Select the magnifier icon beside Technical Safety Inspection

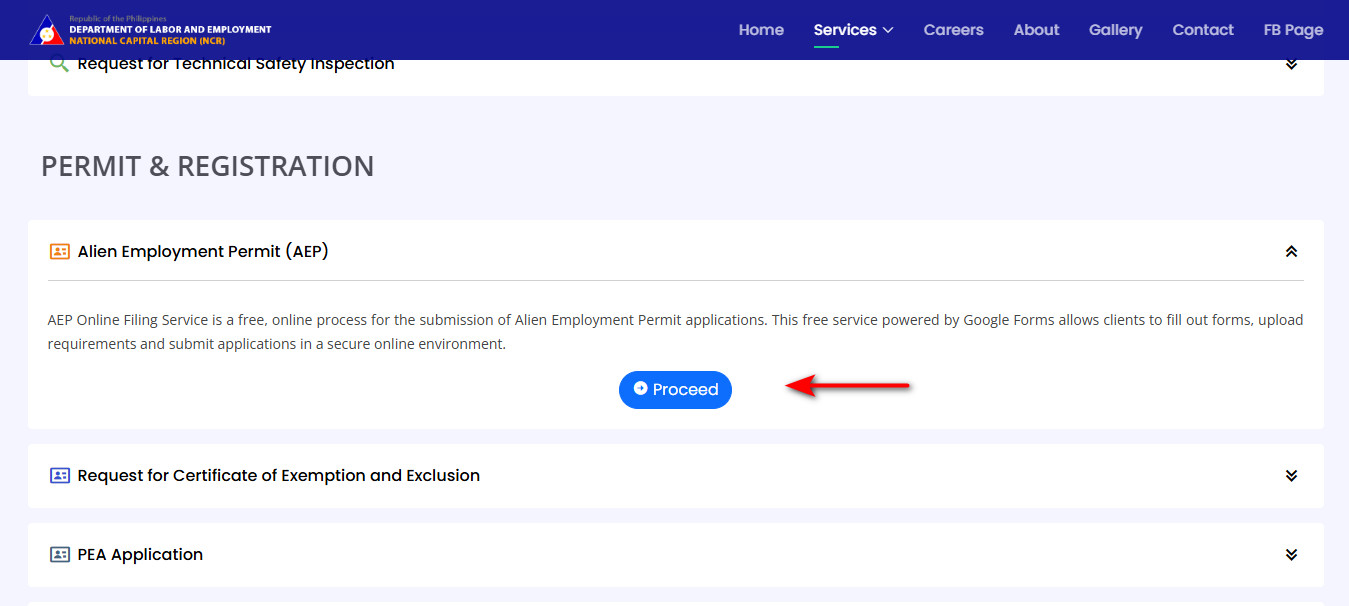tap(57, 62)
